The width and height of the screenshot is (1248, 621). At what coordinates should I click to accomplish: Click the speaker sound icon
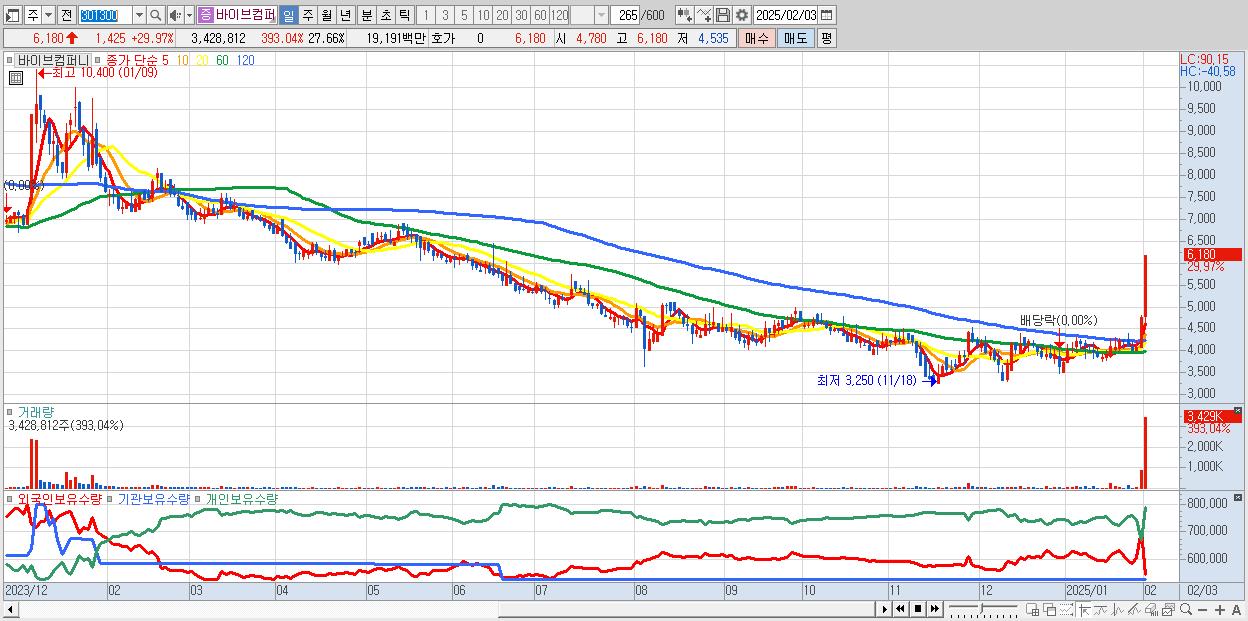[x=175, y=15]
